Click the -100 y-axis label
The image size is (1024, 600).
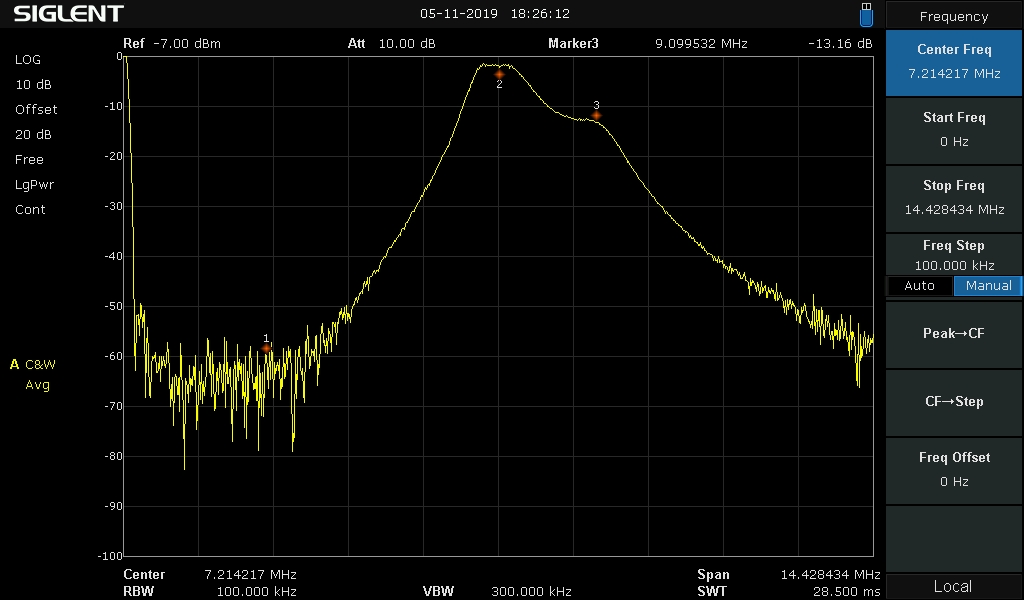coord(110,556)
